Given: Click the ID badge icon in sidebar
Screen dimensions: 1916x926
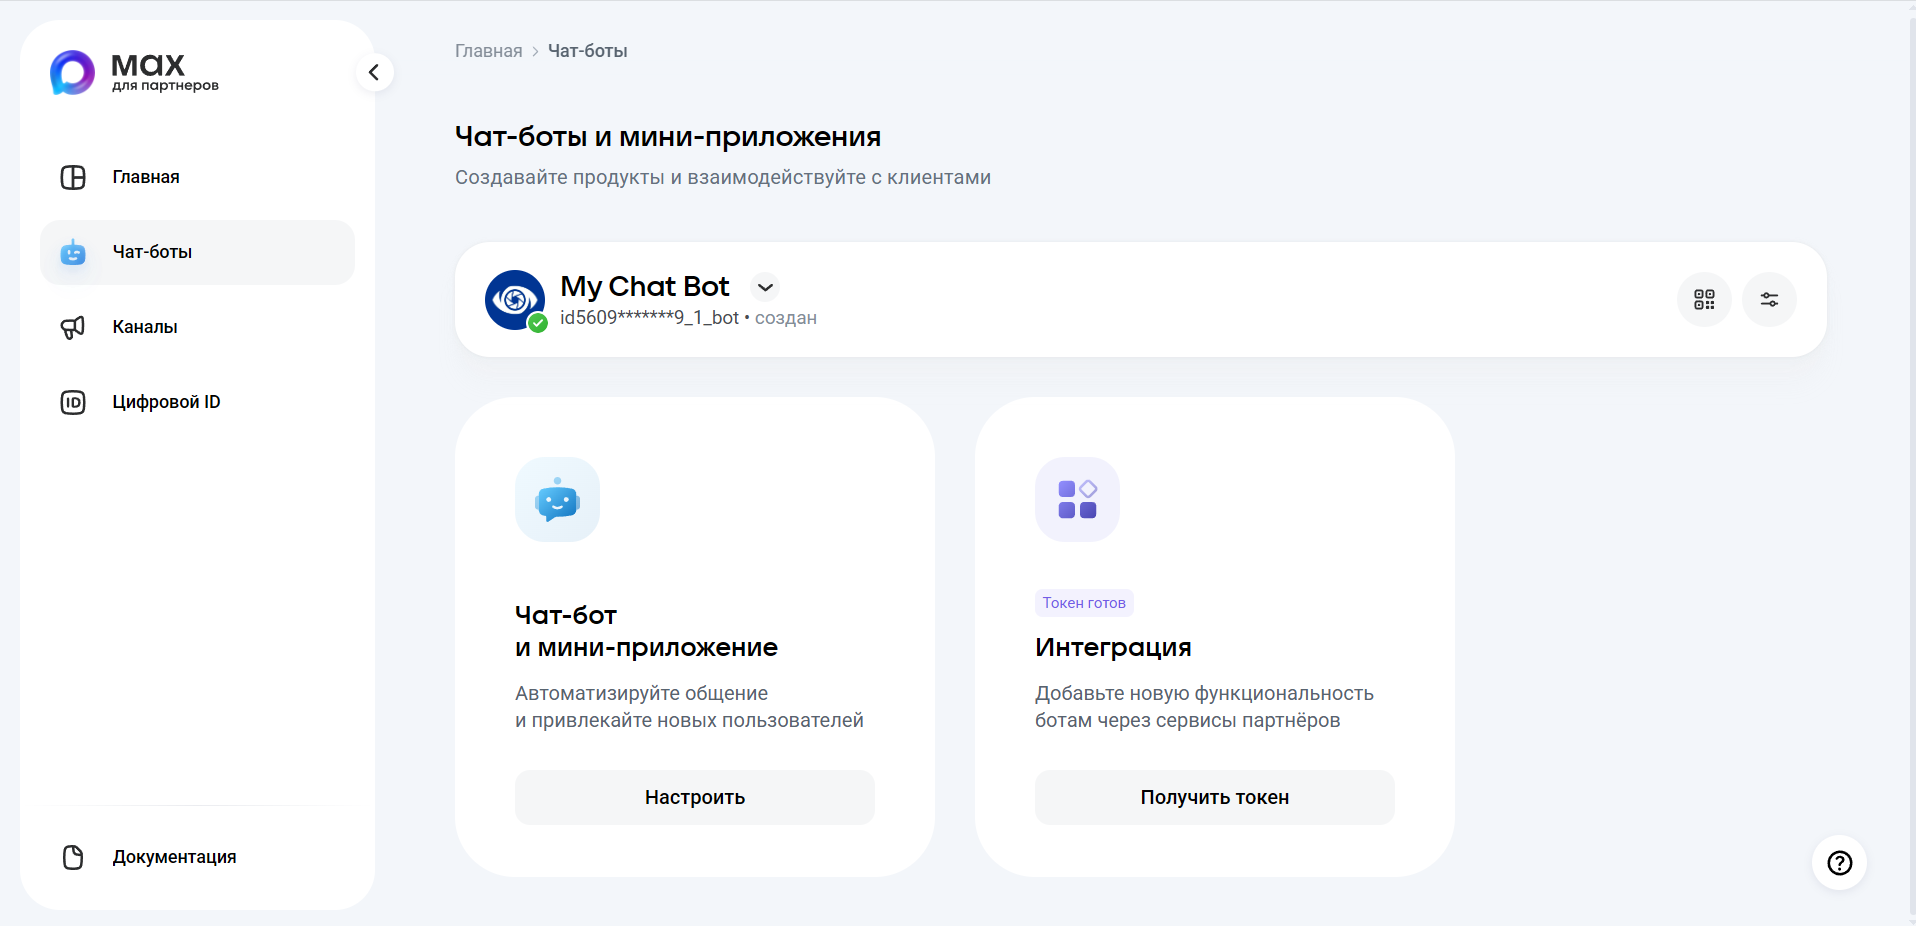Looking at the screenshot, I should [73, 402].
